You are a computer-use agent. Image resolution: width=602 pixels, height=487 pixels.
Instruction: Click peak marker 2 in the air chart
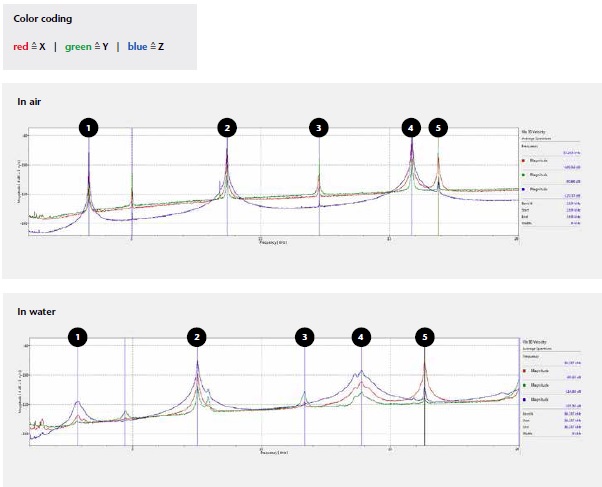[x=227, y=128]
